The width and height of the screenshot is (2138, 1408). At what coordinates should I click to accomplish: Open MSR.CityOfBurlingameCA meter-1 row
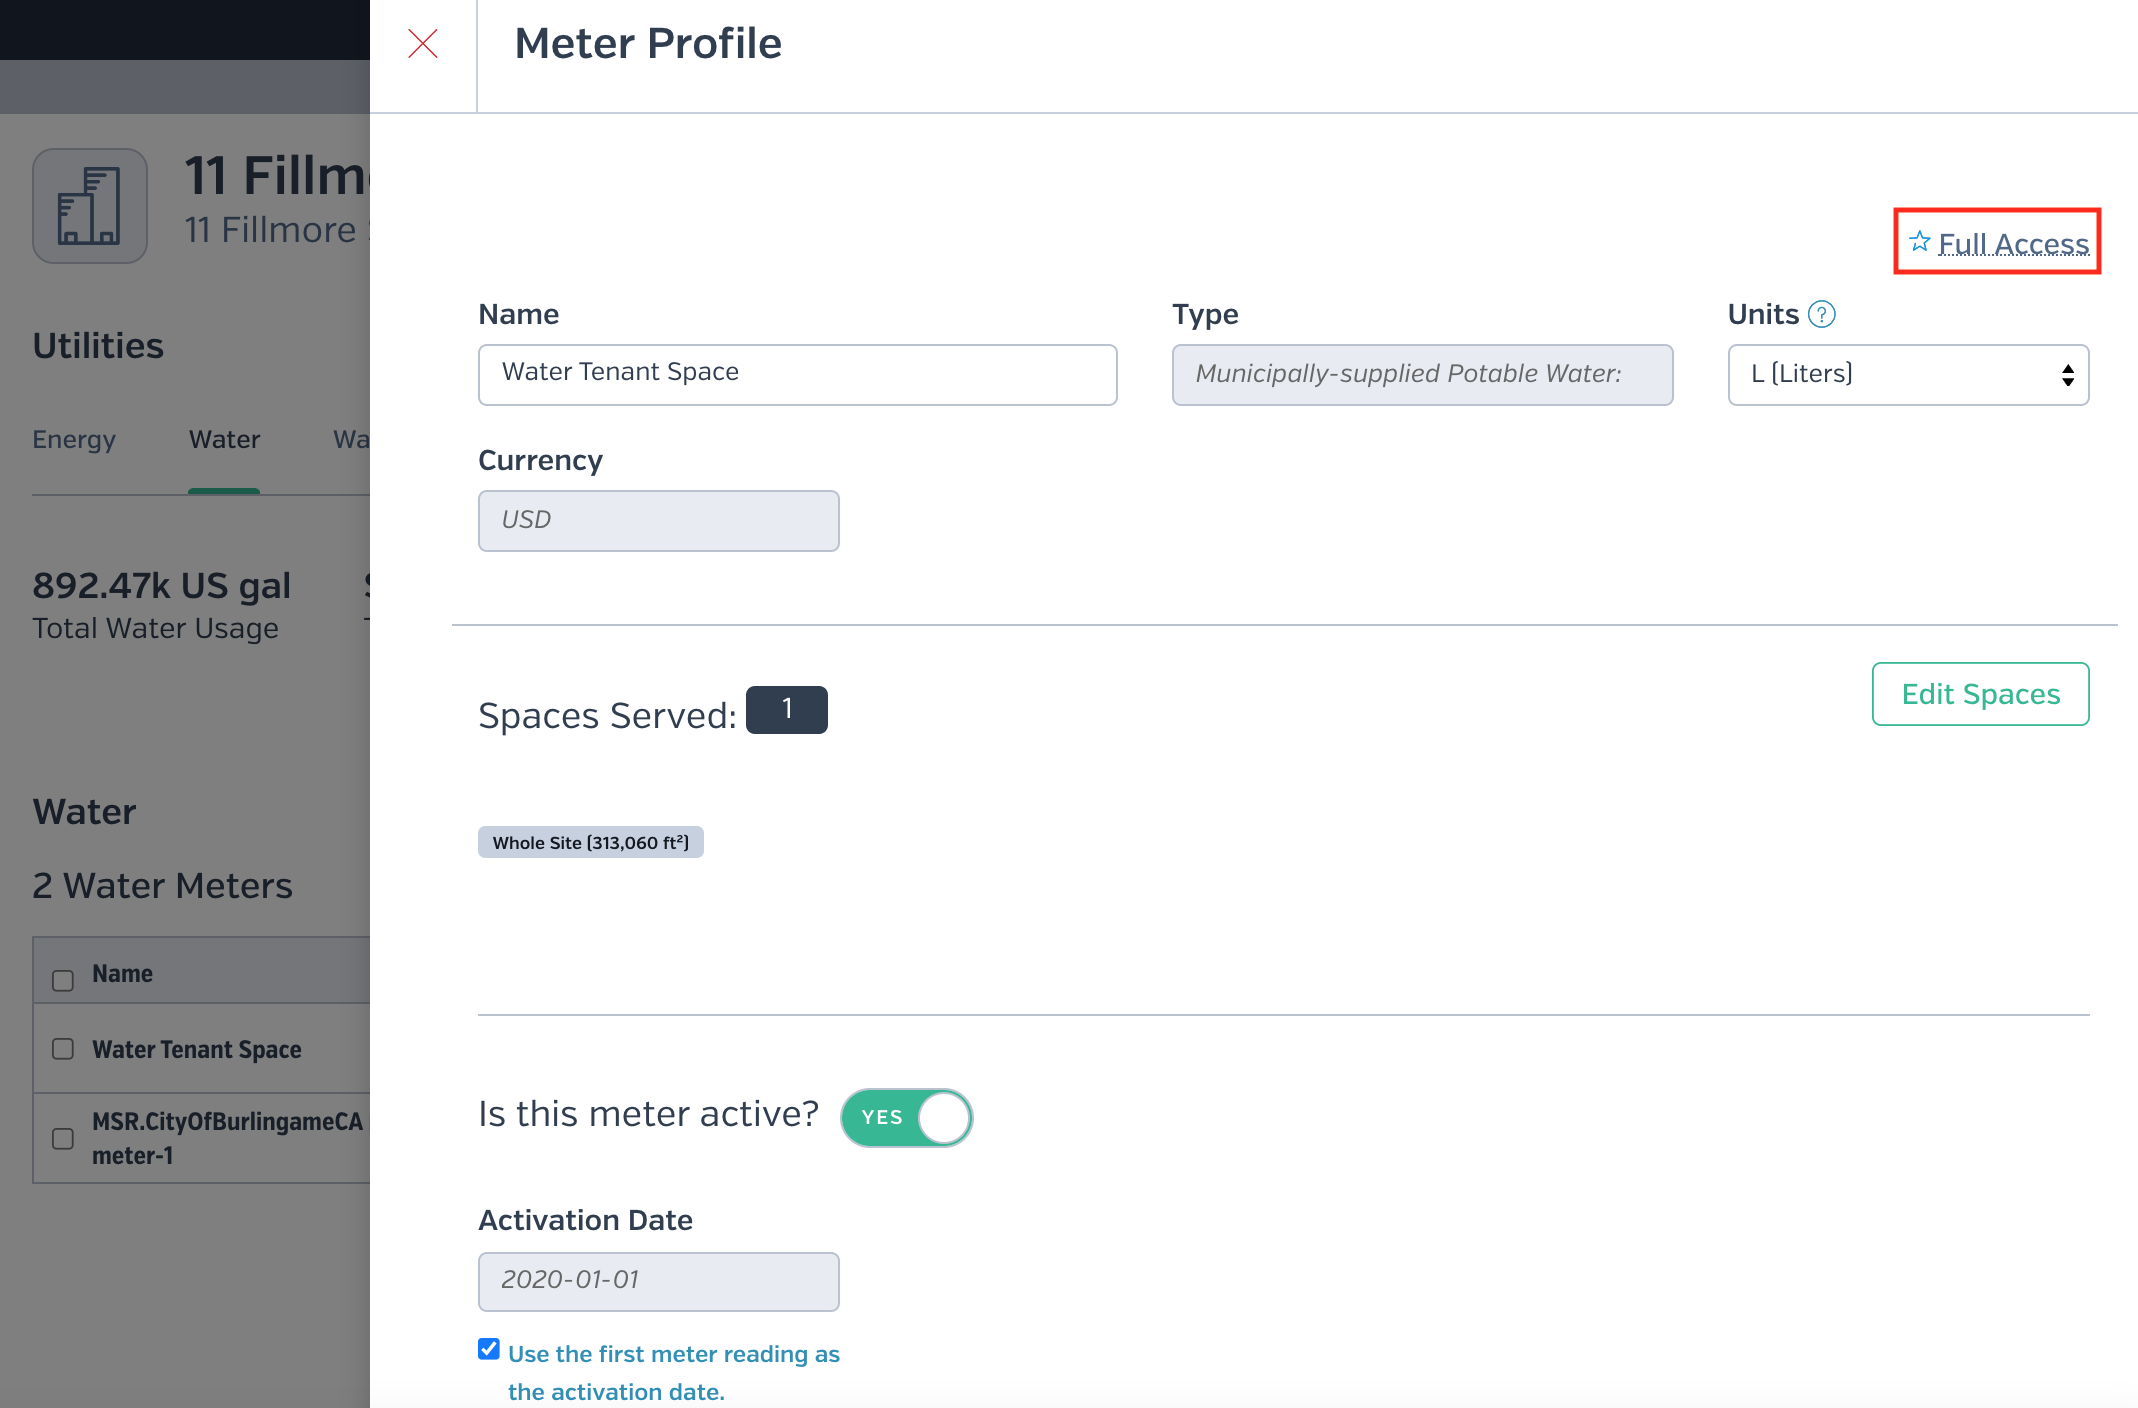coord(228,1138)
